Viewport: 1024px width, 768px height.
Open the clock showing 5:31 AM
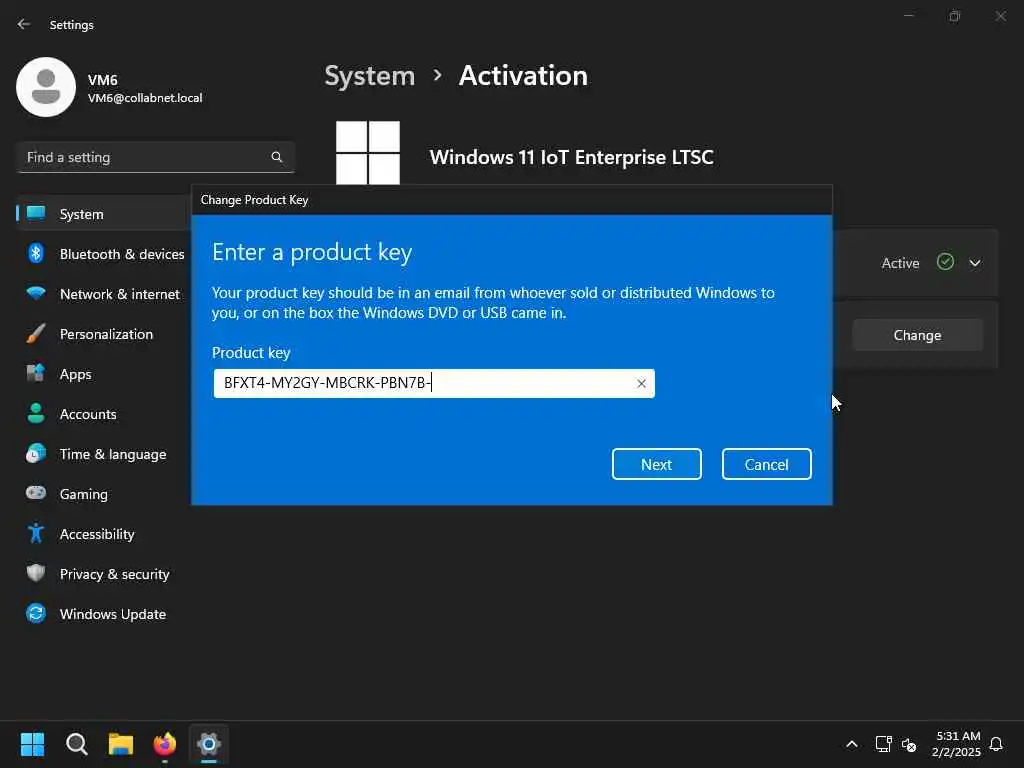pos(956,744)
